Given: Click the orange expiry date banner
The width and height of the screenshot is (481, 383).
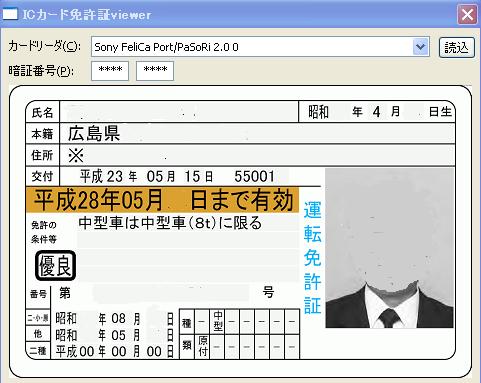Looking at the screenshot, I should [162, 200].
